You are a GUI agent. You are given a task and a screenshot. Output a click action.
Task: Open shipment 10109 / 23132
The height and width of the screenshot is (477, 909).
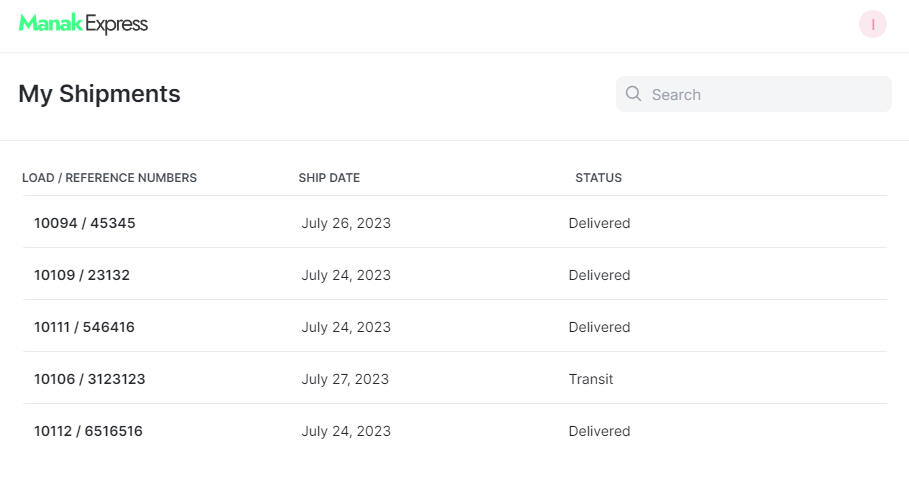pos(82,275)
